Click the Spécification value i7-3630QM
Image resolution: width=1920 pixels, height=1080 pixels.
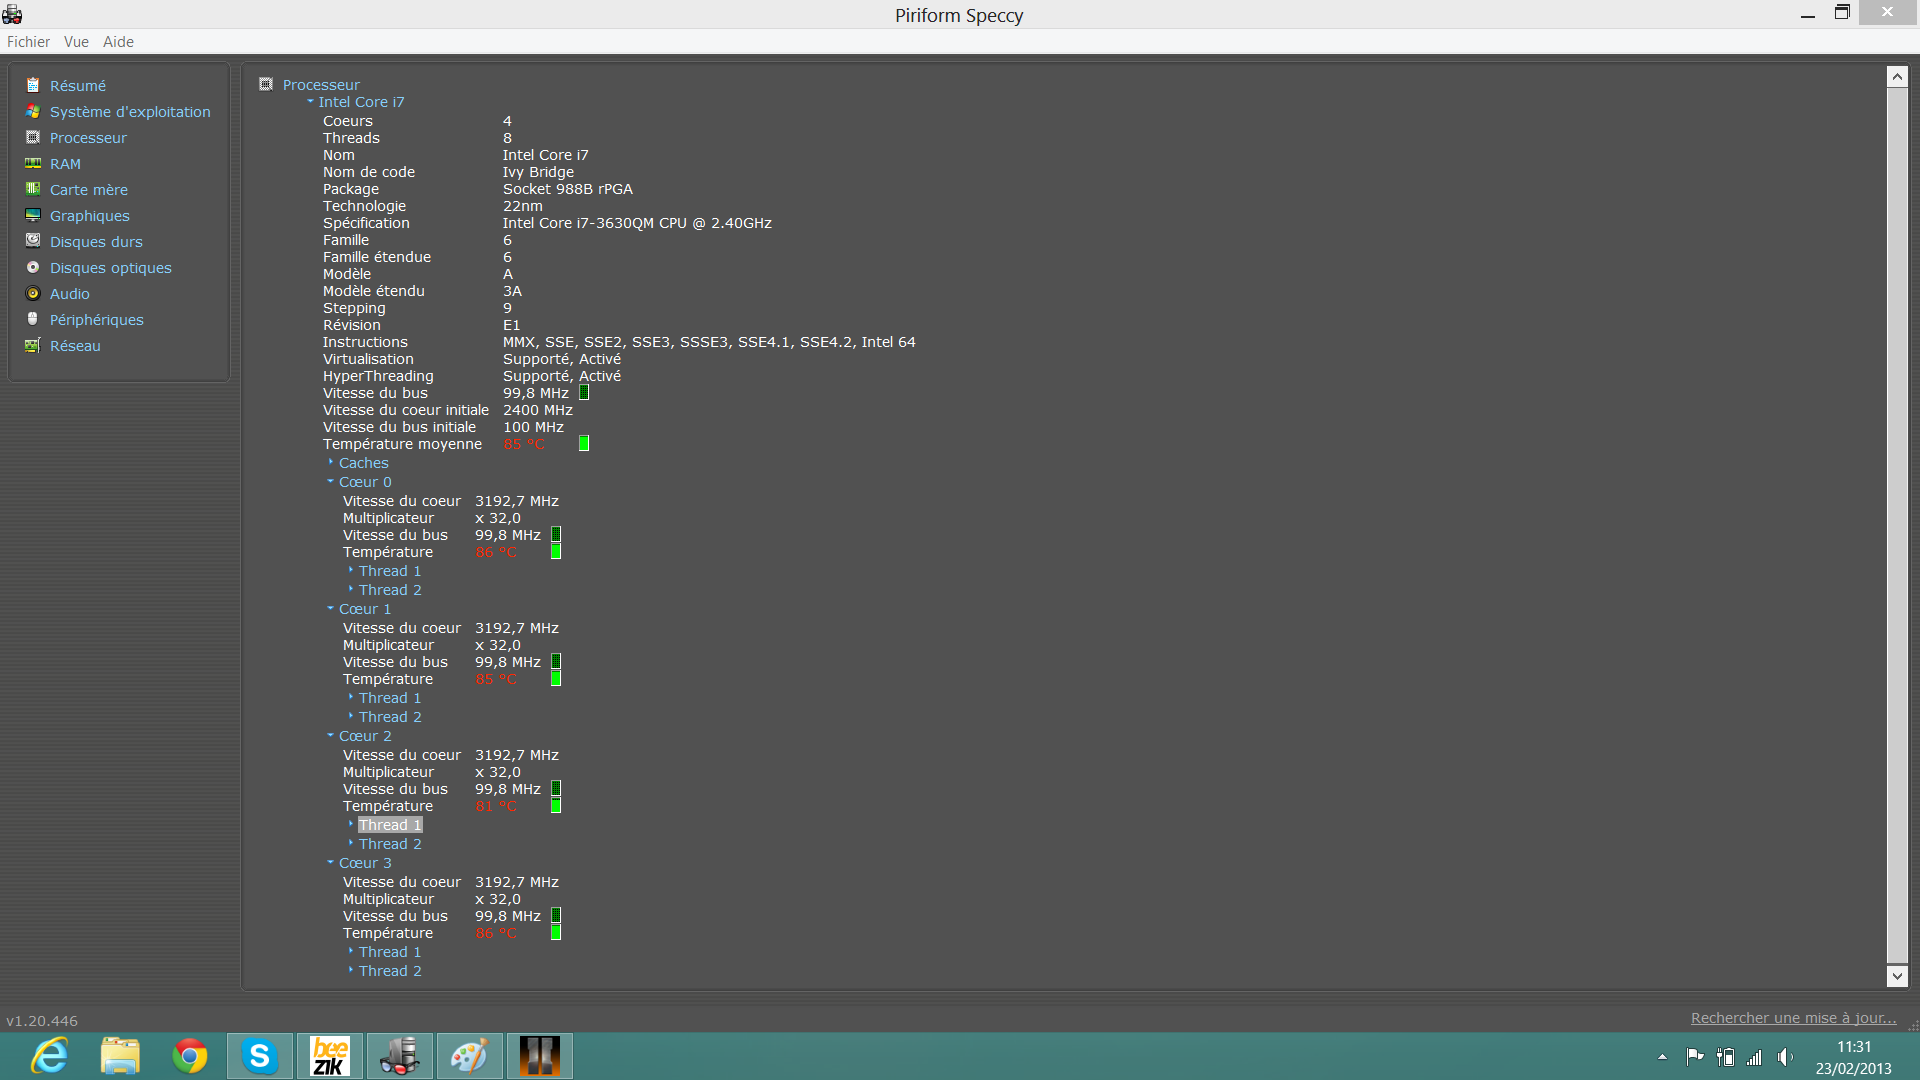(x=637, y=223)
